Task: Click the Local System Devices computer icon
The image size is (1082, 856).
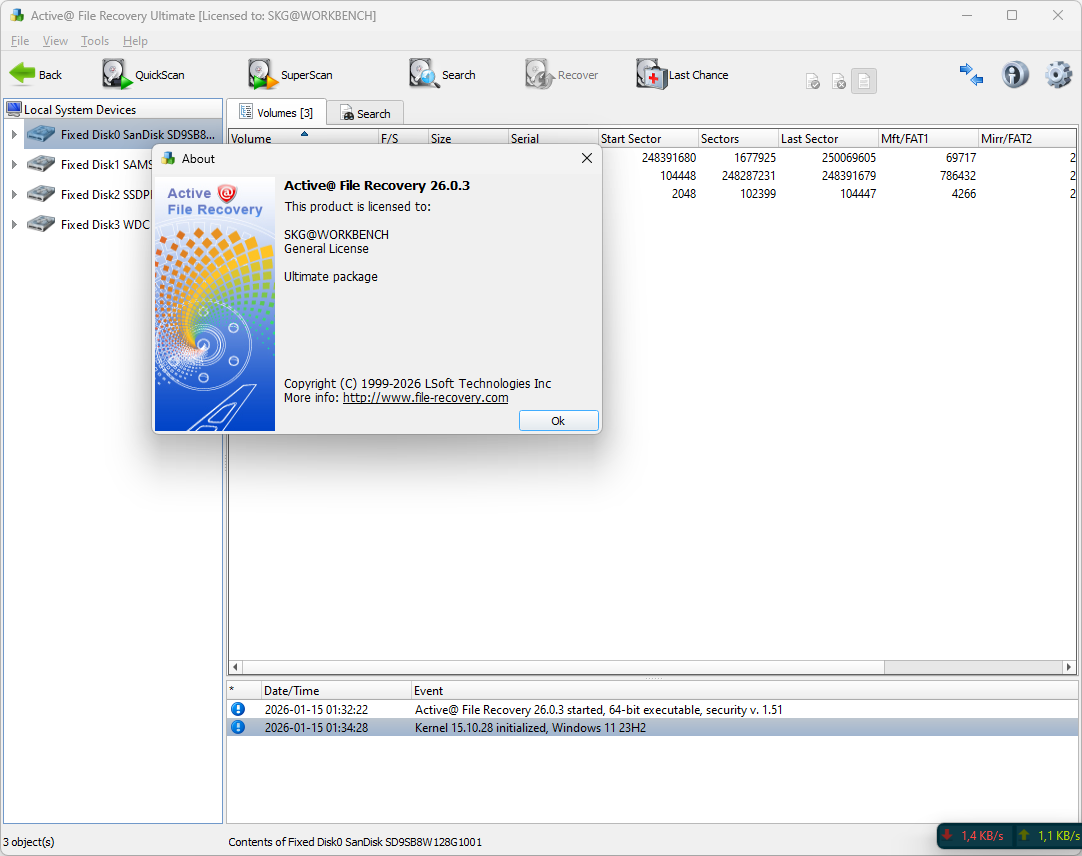Action: [x=14, y=109]
